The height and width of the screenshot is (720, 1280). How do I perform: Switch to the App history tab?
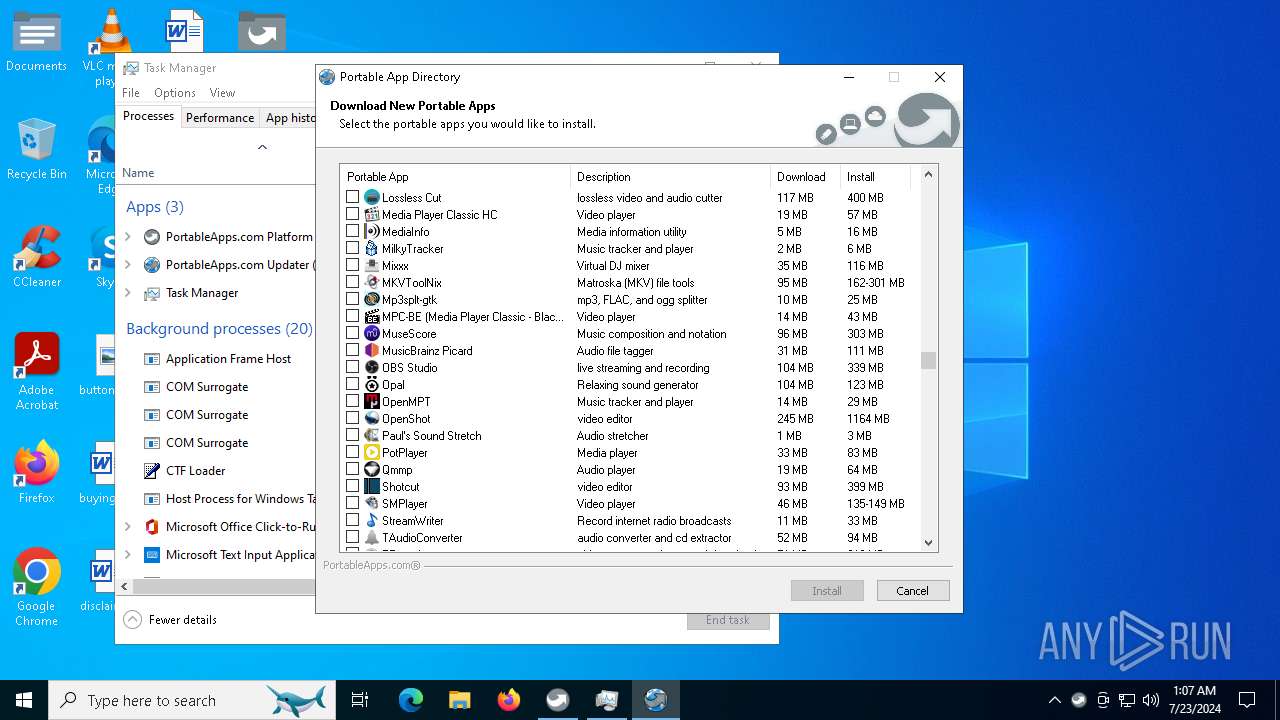[x=289, y=117]
